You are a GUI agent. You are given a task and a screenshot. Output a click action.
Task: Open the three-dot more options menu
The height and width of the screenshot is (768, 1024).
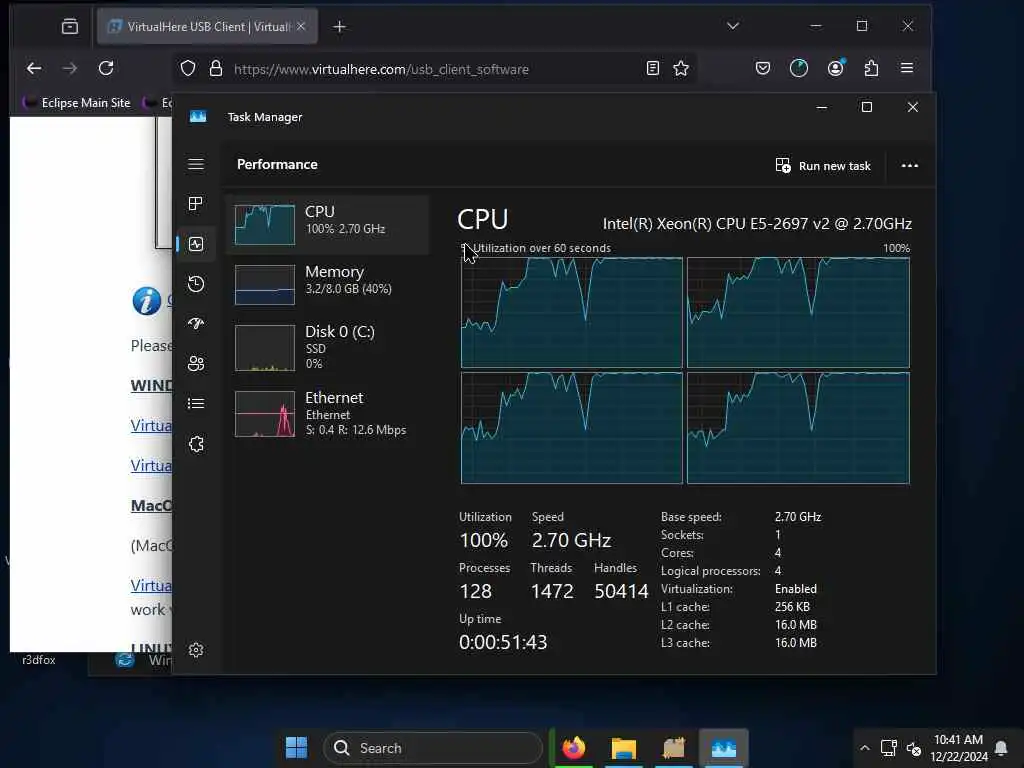pos(910,166)
